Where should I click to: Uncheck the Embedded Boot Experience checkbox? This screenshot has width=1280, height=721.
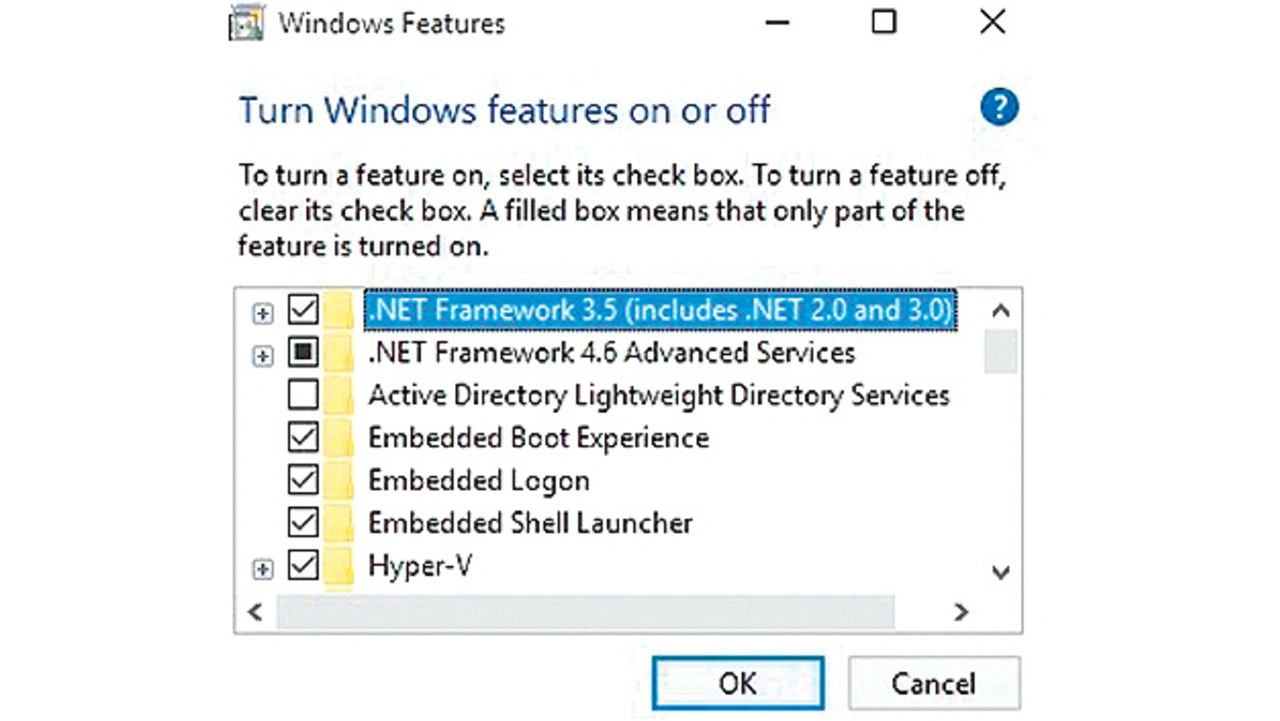click(303, 438)
